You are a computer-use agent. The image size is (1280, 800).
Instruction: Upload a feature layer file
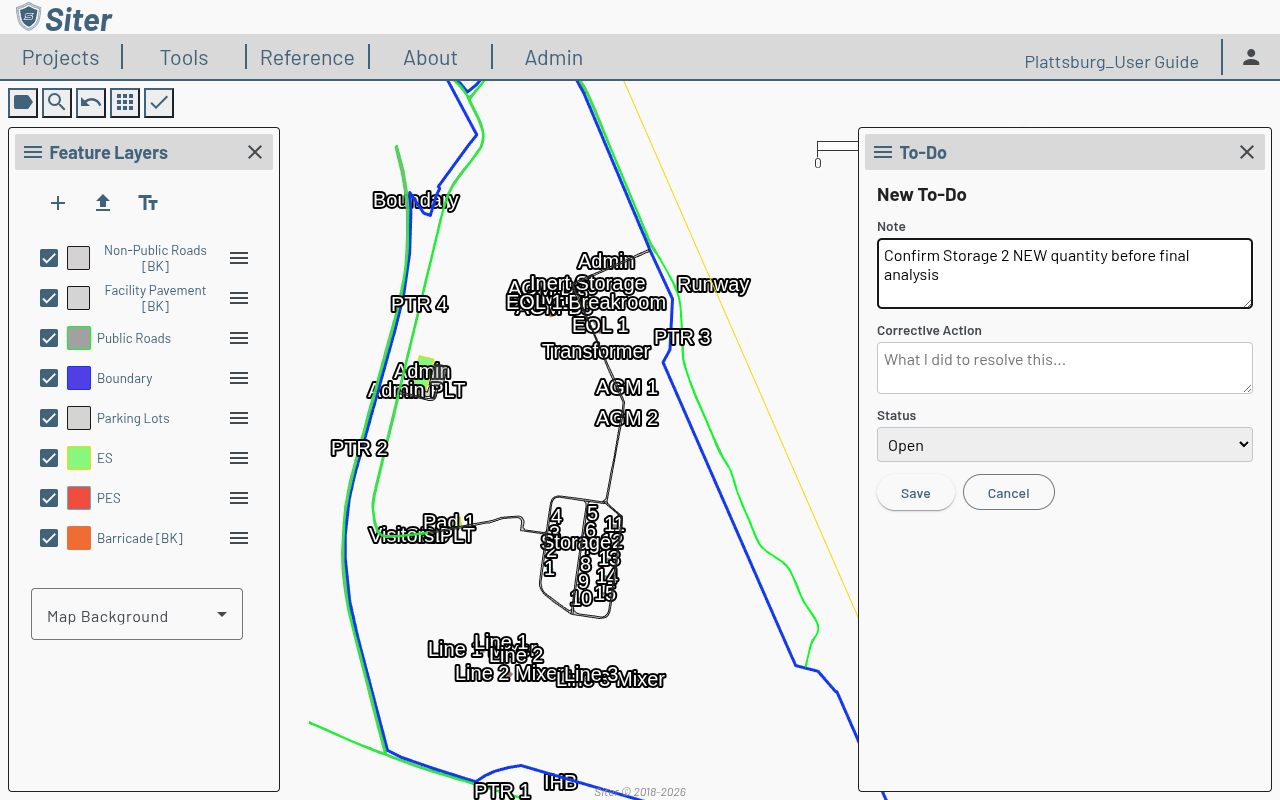103,203
